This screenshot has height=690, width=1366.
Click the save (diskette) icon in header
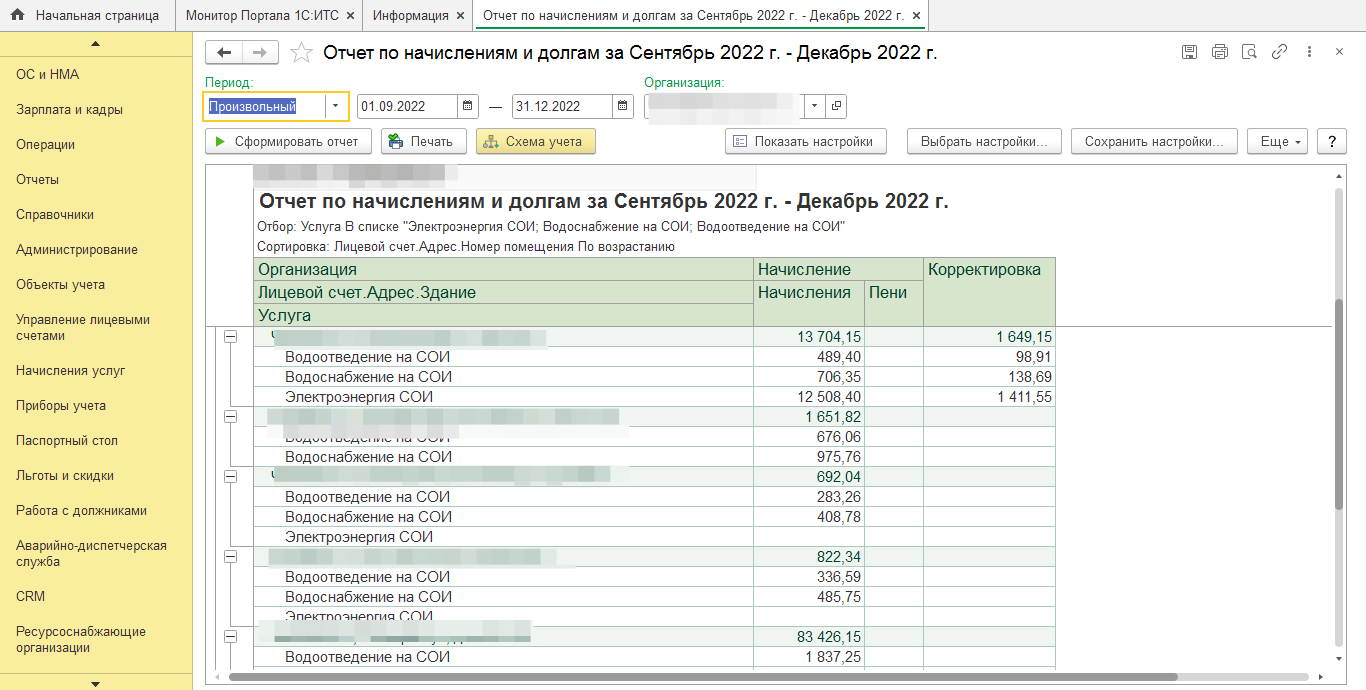(x=1189, y=53)
